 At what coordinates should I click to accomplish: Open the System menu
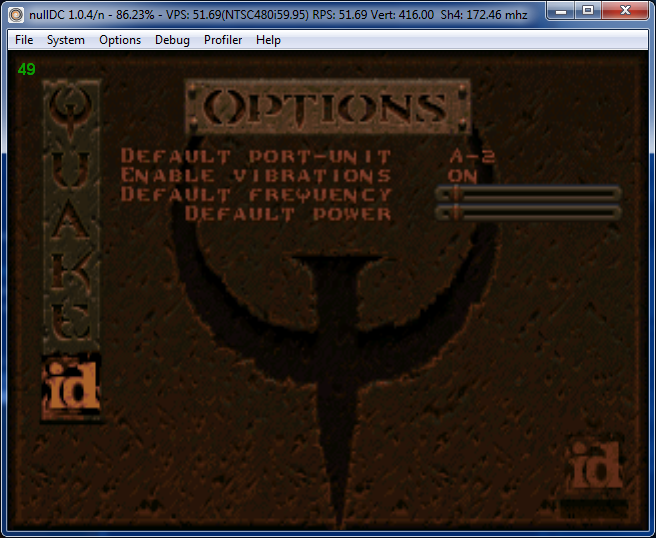coord(66,40)
